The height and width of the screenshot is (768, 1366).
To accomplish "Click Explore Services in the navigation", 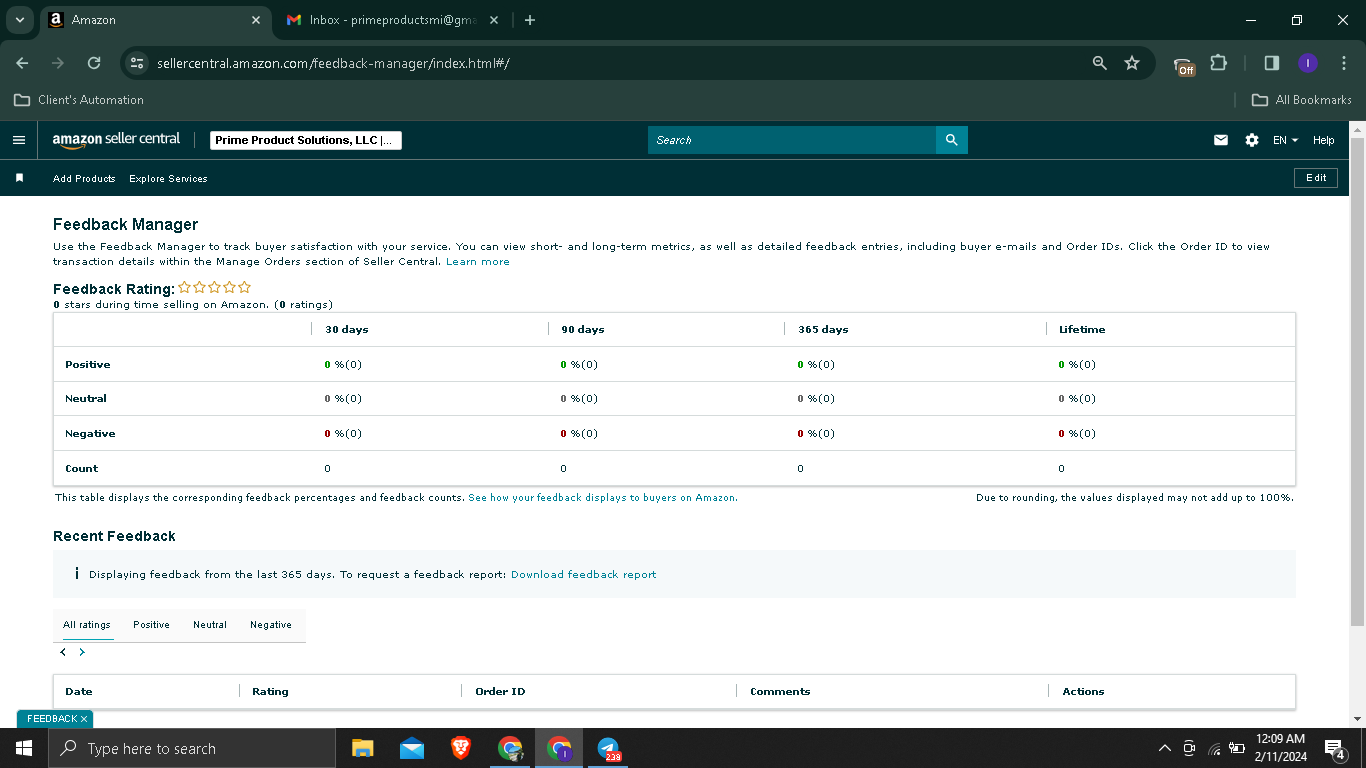I will click(168, 178).
